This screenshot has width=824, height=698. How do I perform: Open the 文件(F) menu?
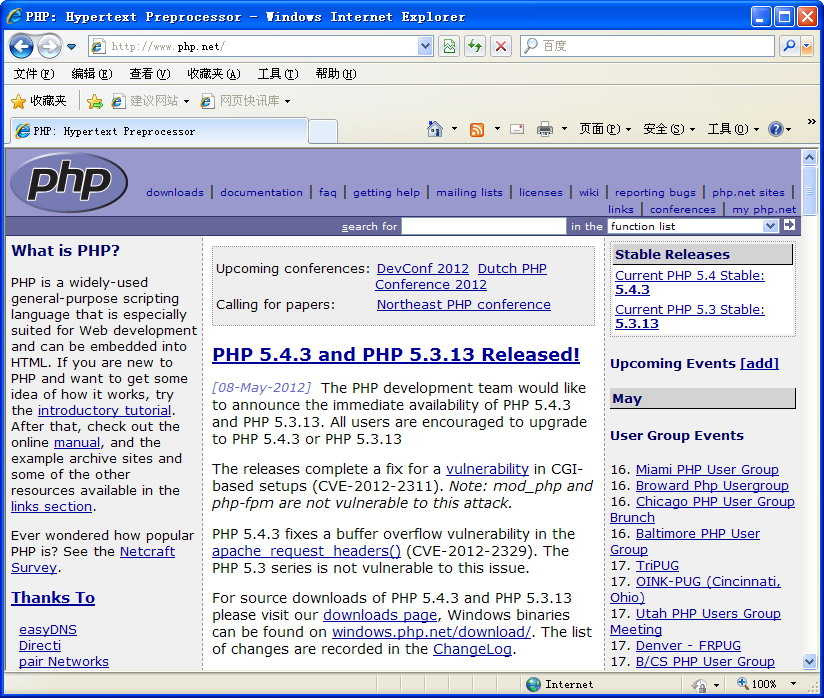point(34,74)
